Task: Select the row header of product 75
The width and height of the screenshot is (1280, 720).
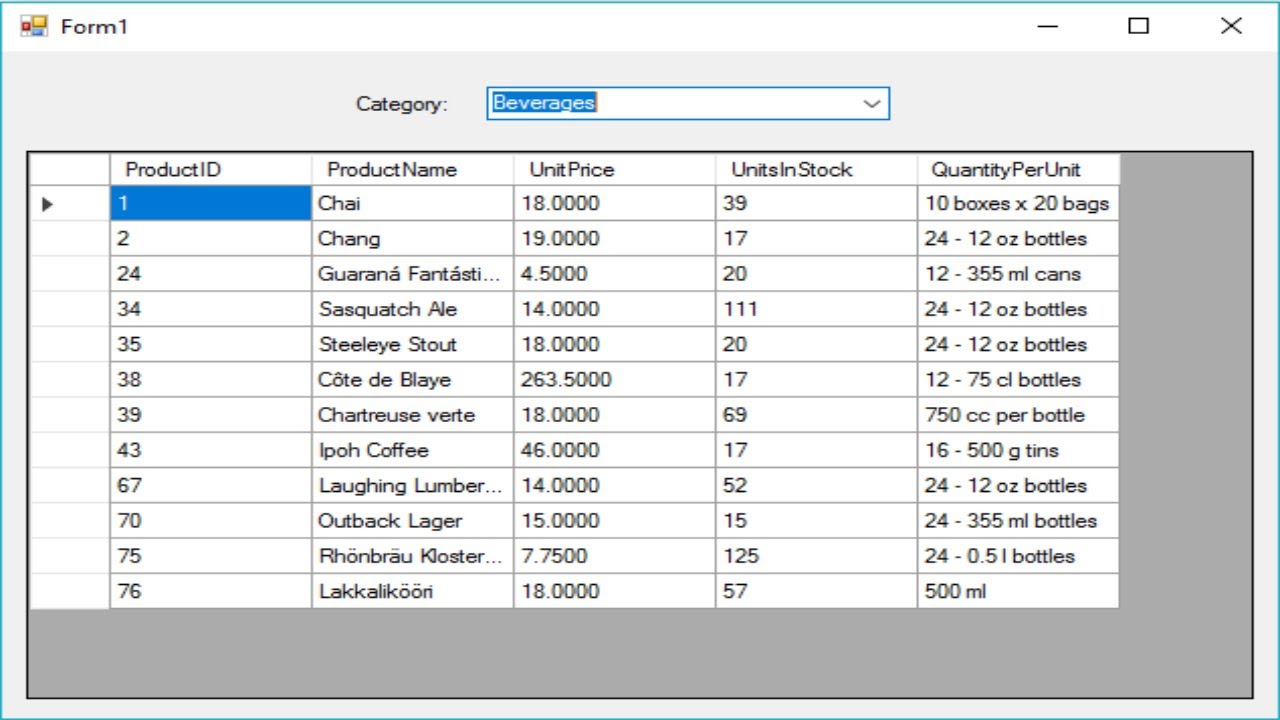Action: point(69,556)
